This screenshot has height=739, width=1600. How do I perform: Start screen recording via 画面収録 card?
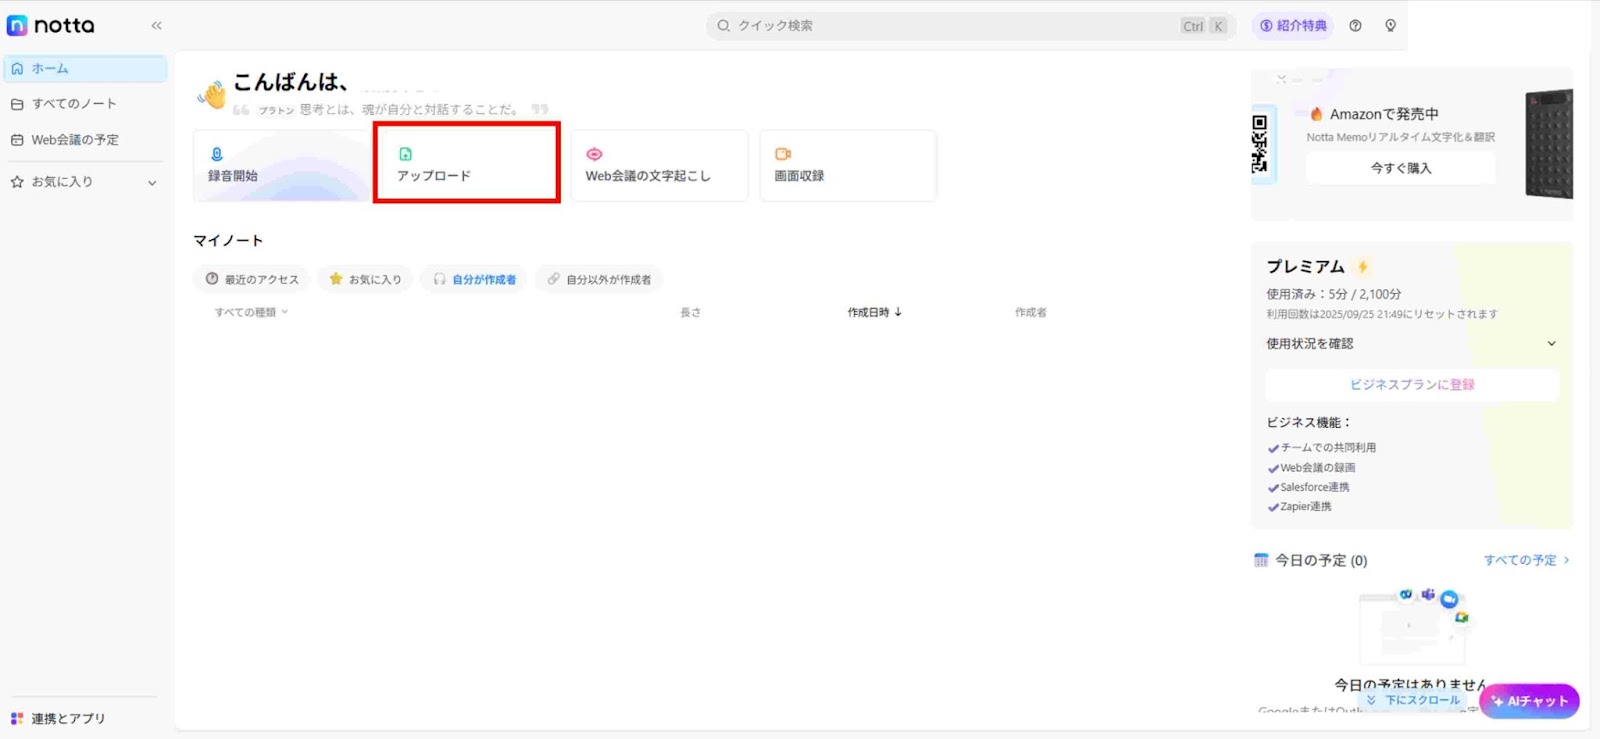pos(847,166)
